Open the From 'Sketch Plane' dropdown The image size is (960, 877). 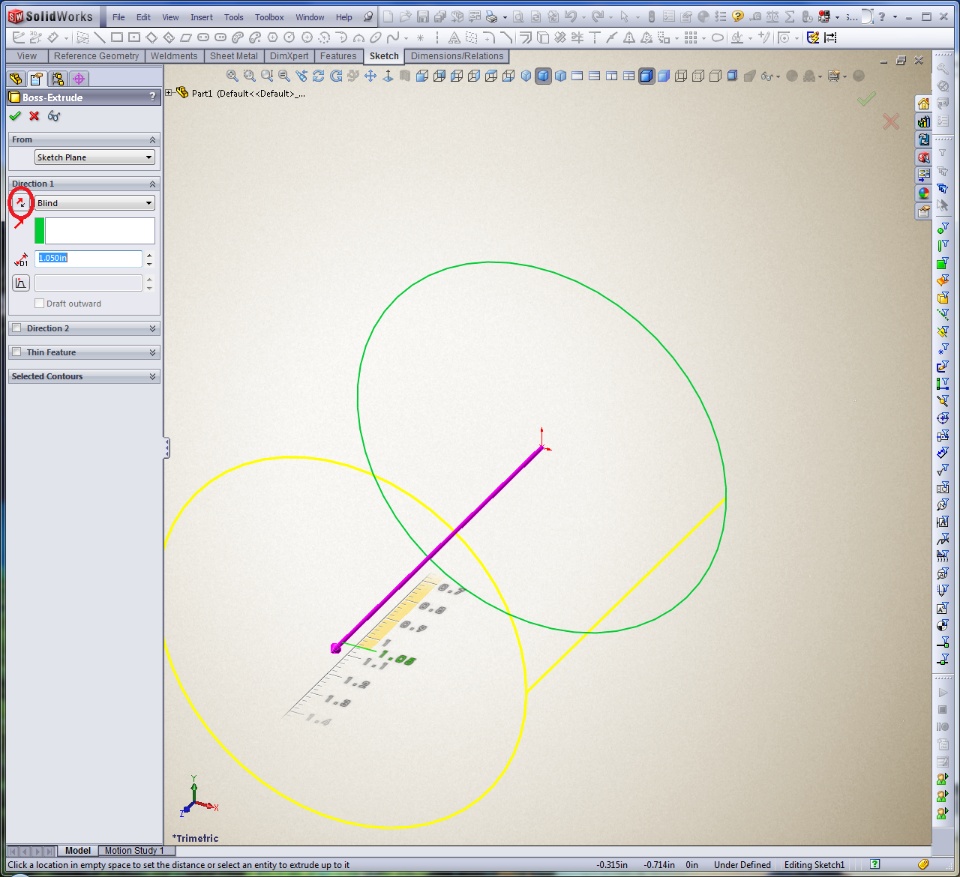pyautogui.click(x=94, y=157)
